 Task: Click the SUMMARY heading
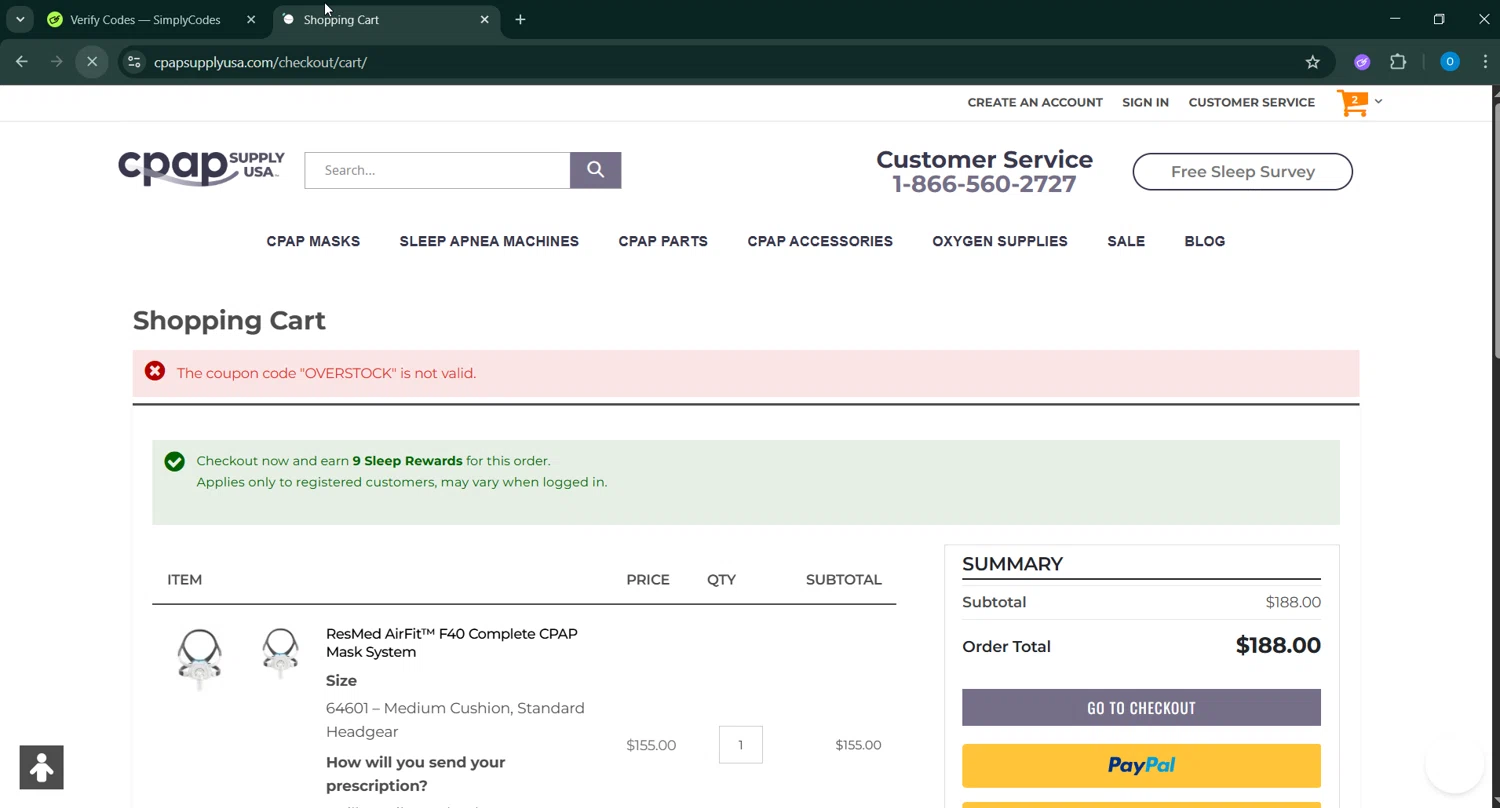coord(1012,564)
